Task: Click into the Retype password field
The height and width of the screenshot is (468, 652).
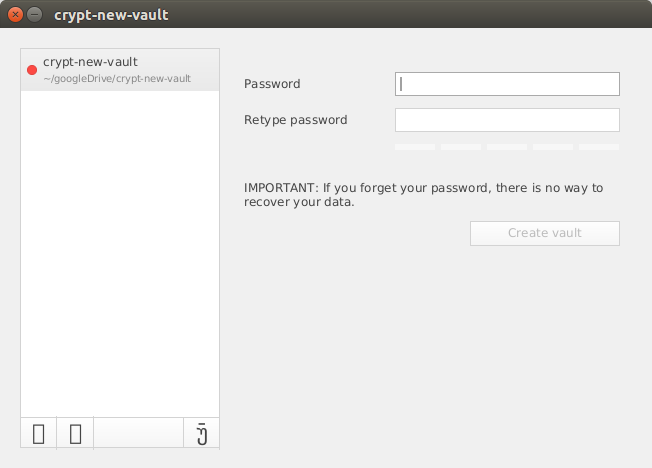Action: [507, 120]
